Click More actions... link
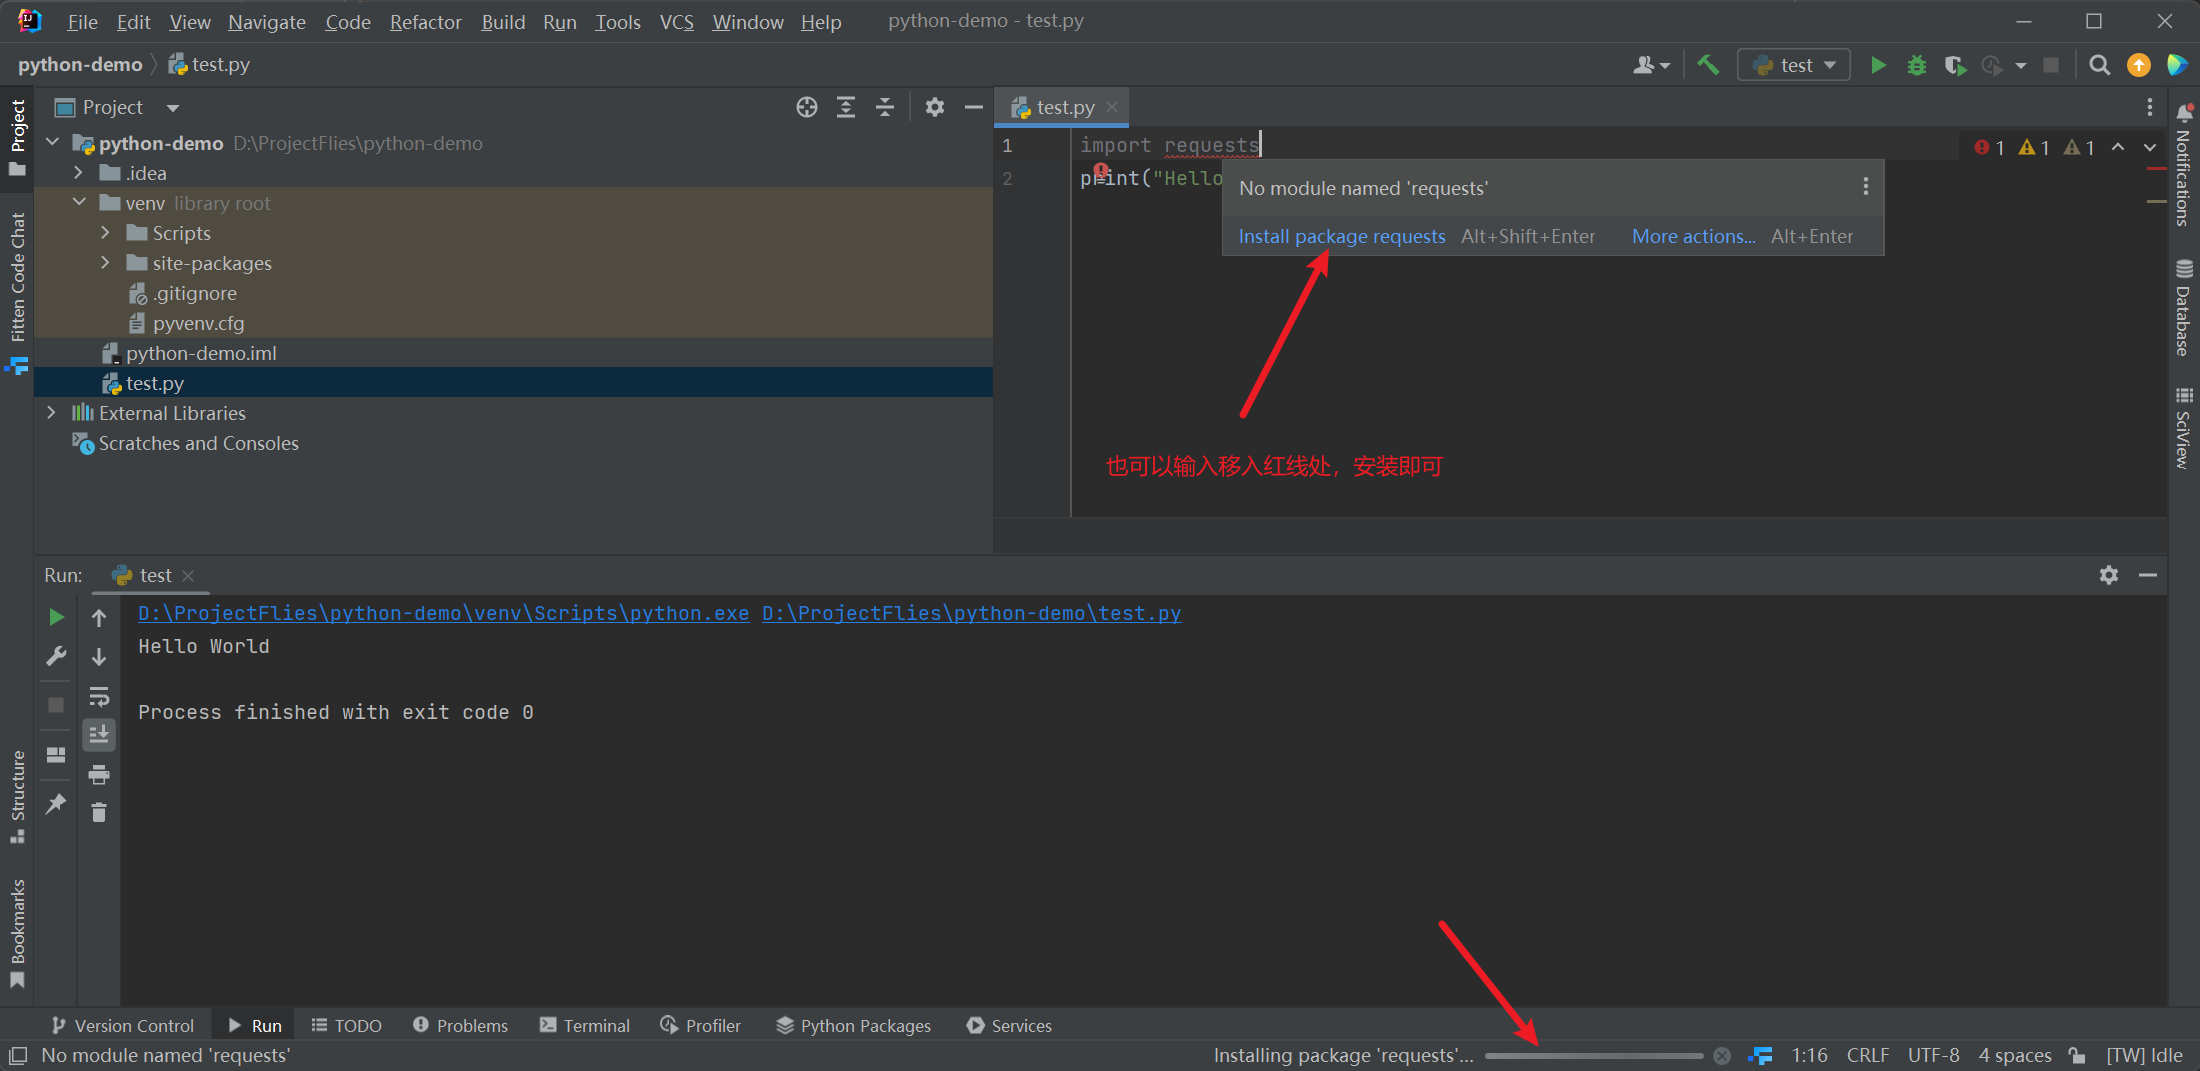 1694,236
